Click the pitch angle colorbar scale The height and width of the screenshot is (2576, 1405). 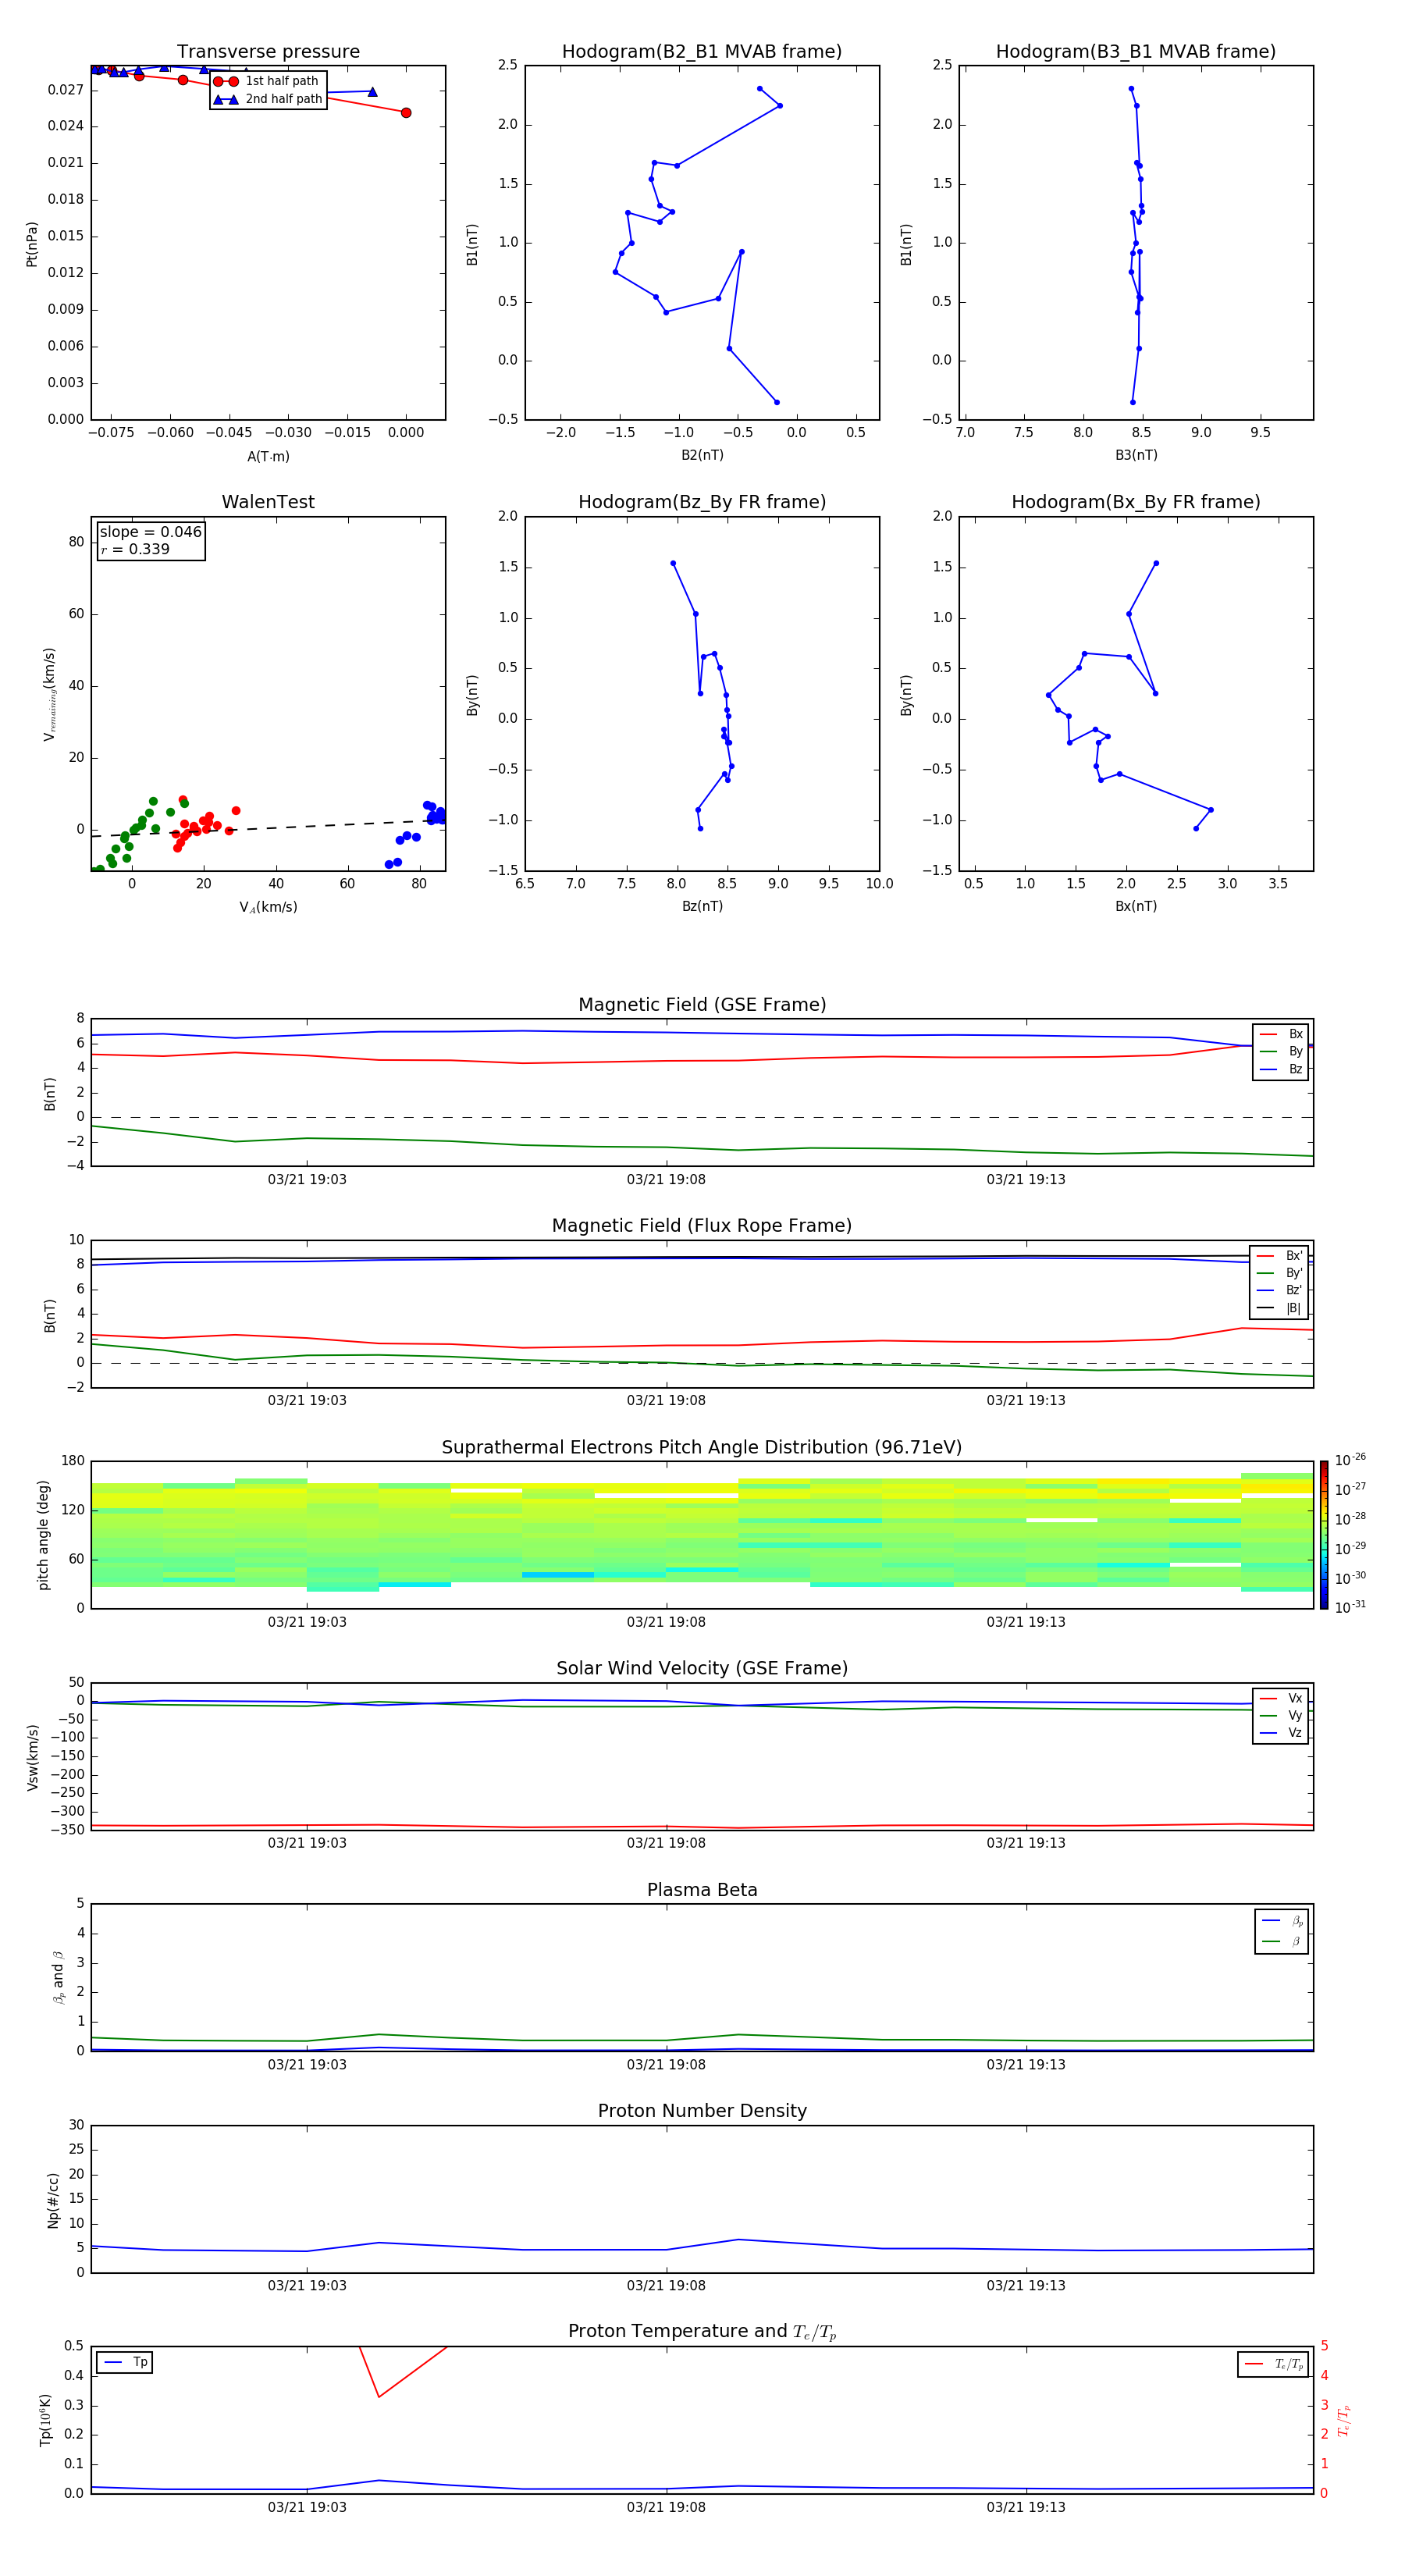(1324, 1535)
